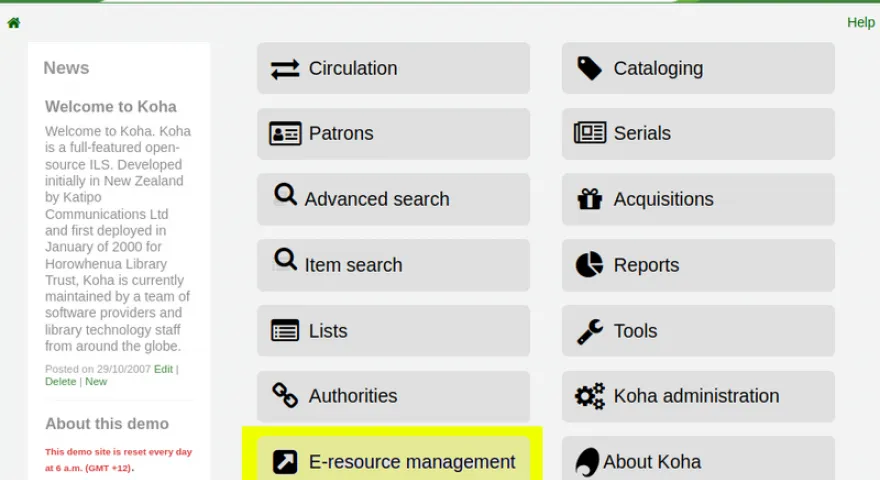
Task: Click the About Koha logo icon
Action: (x=588, y=463)
